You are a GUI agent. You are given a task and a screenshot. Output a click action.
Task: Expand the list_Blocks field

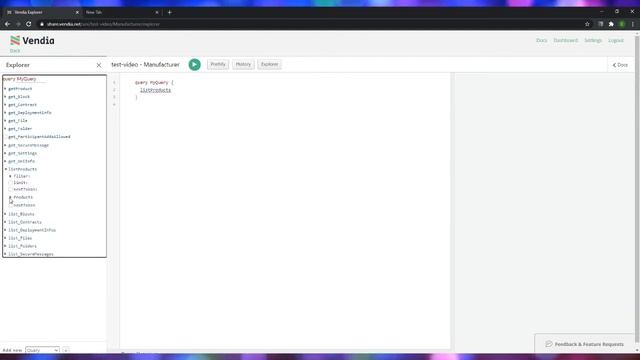[x=5, y=214]
